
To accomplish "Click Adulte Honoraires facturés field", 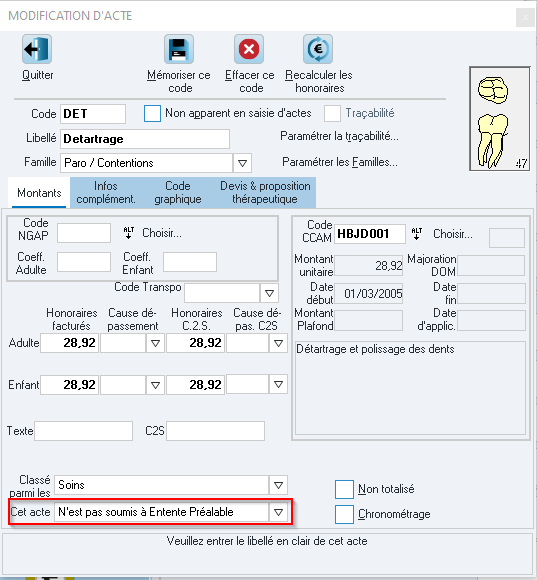I will (70, 343).
